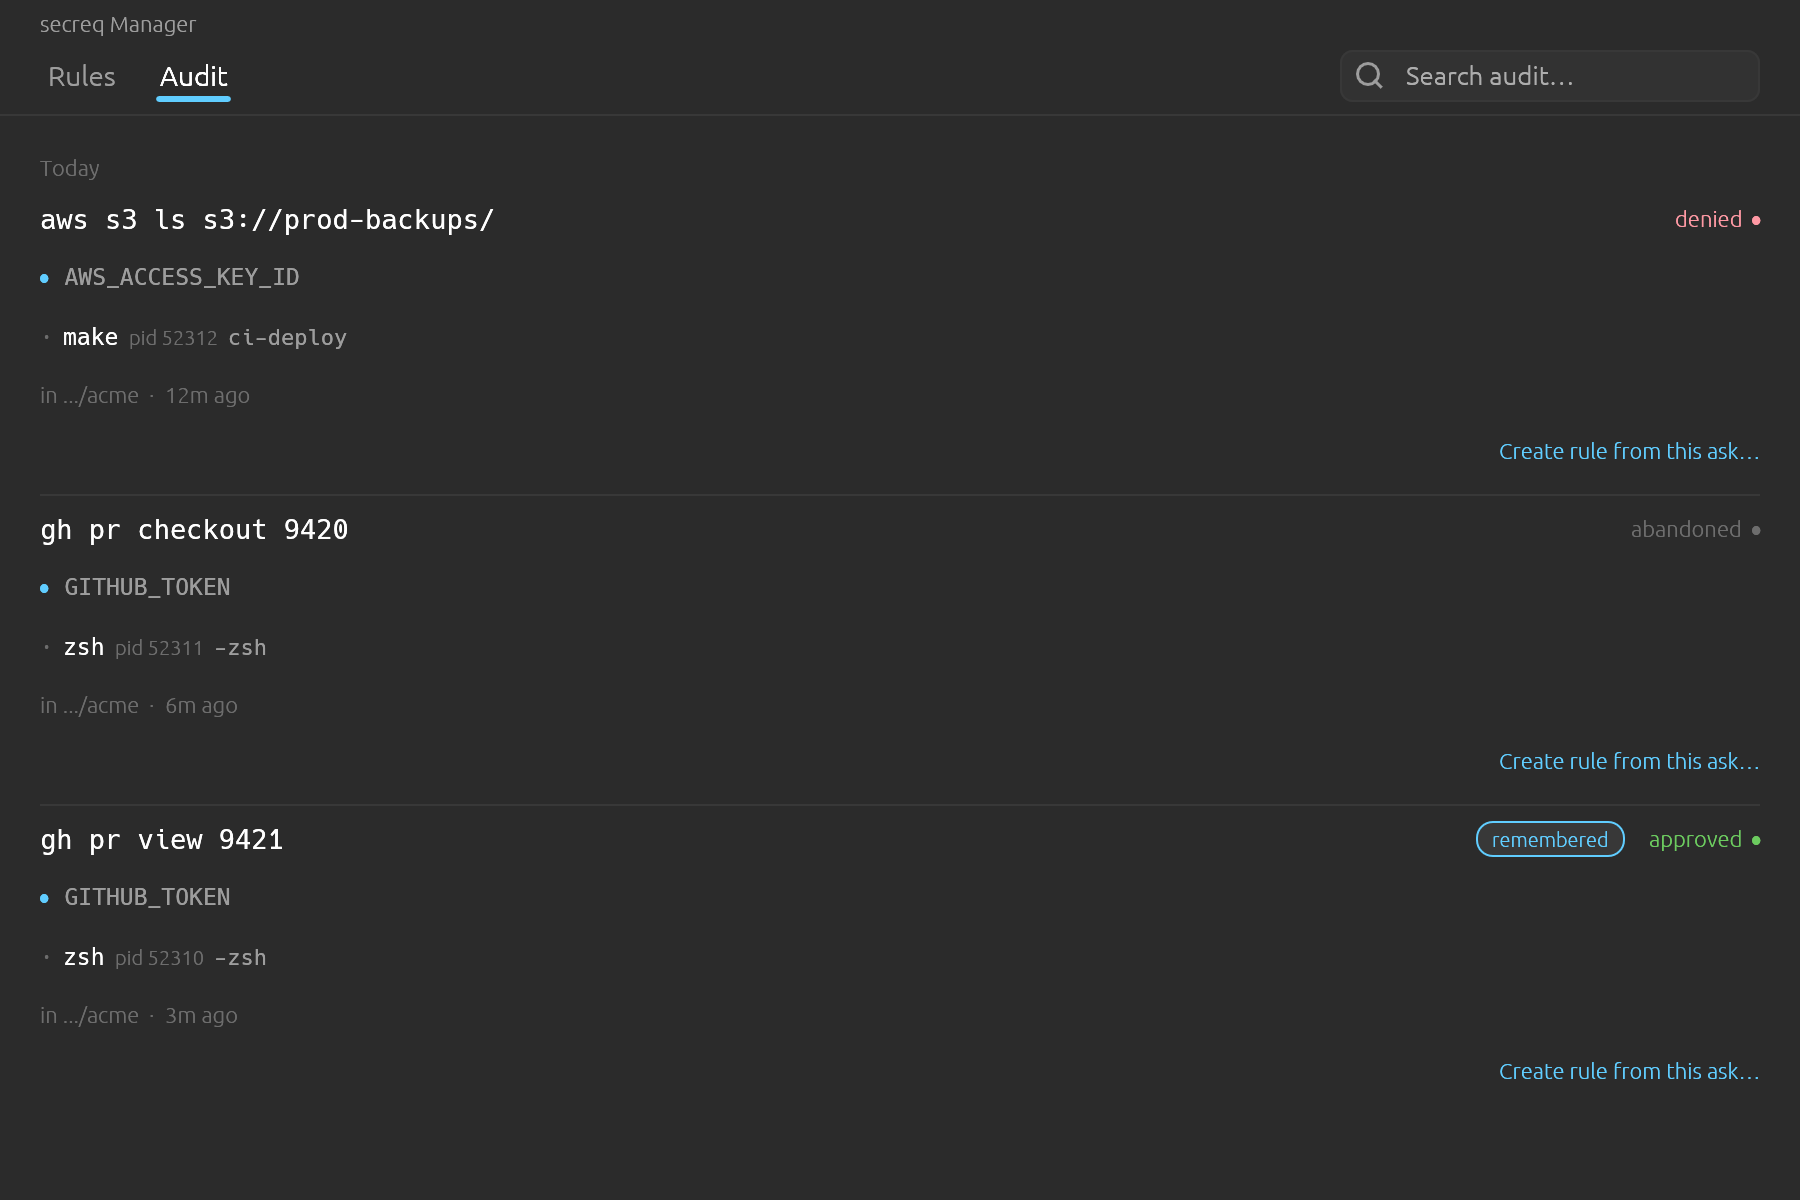Click the denied status label
The image size is (1800, 1200).
click(1708, 220)
